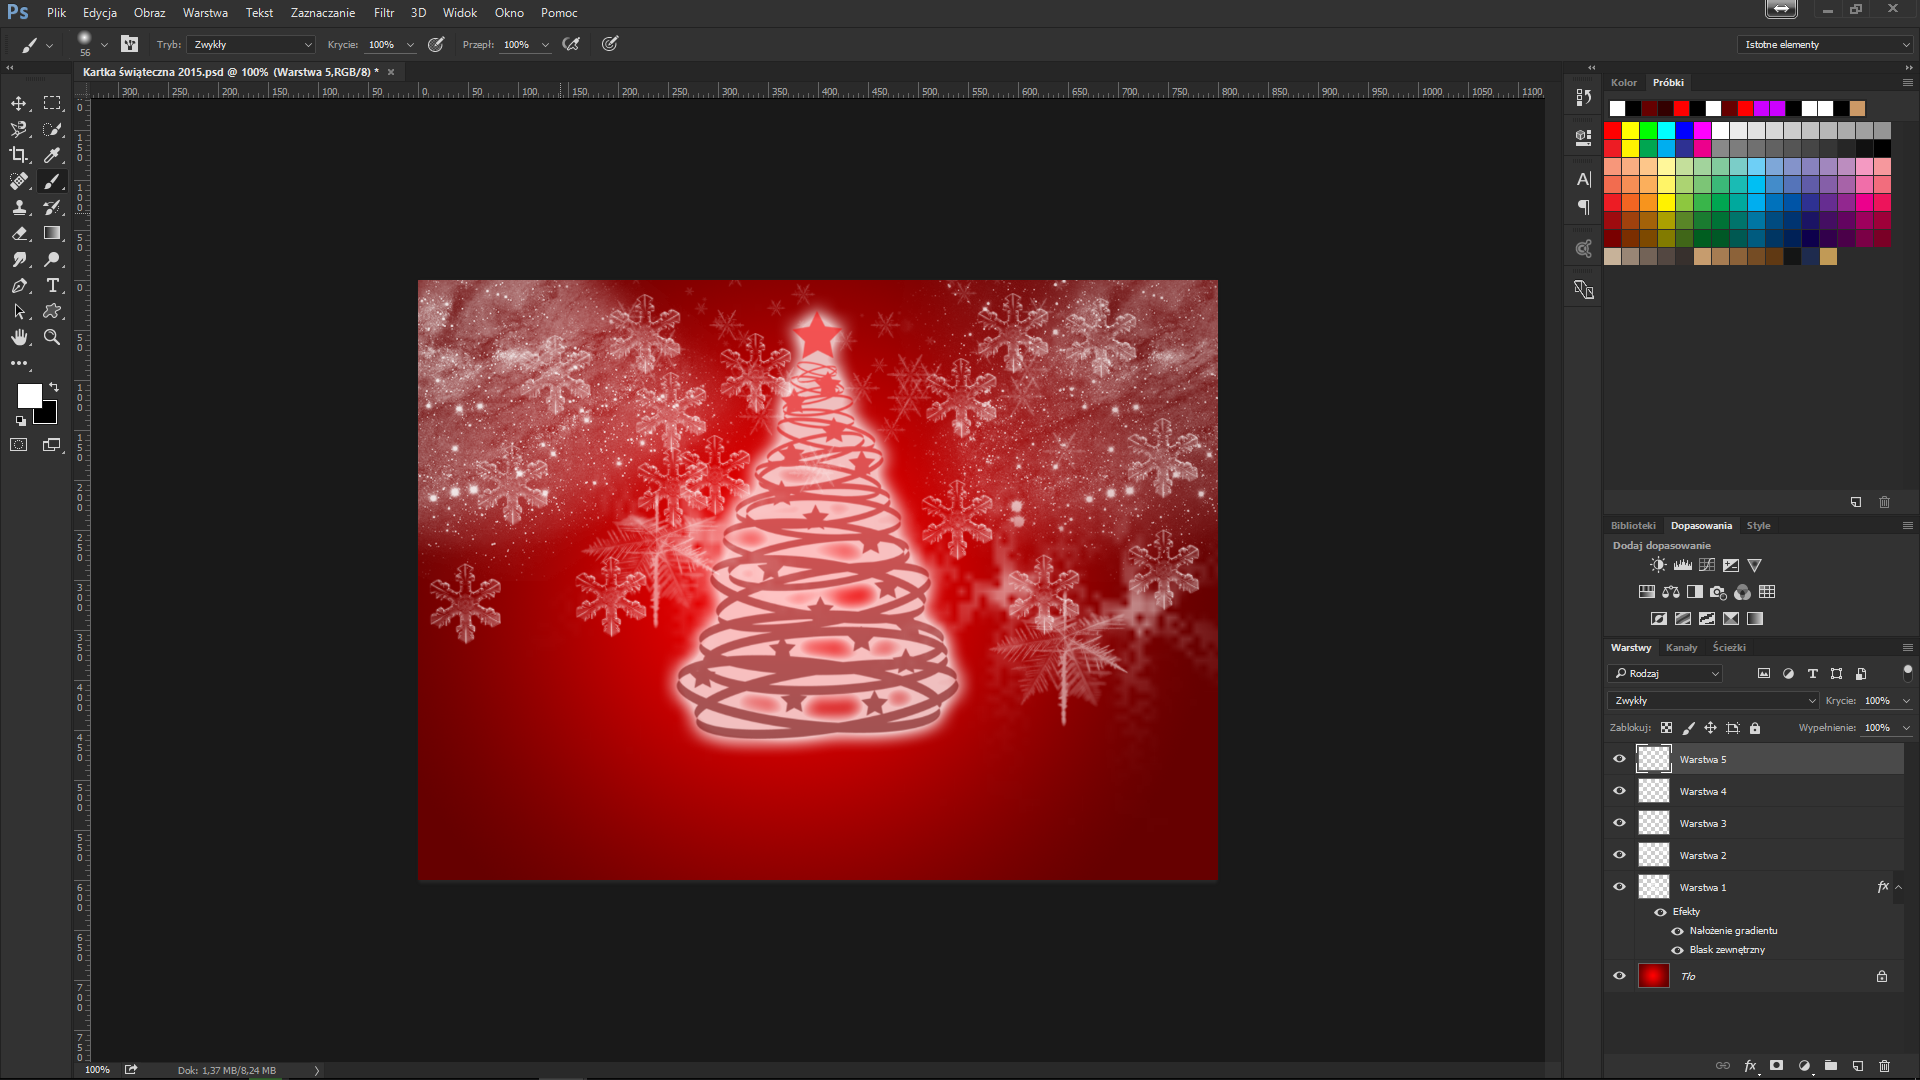Select the Zoom tool
This screenshot has height=1080, width=1920.
[x=53, y=338]
